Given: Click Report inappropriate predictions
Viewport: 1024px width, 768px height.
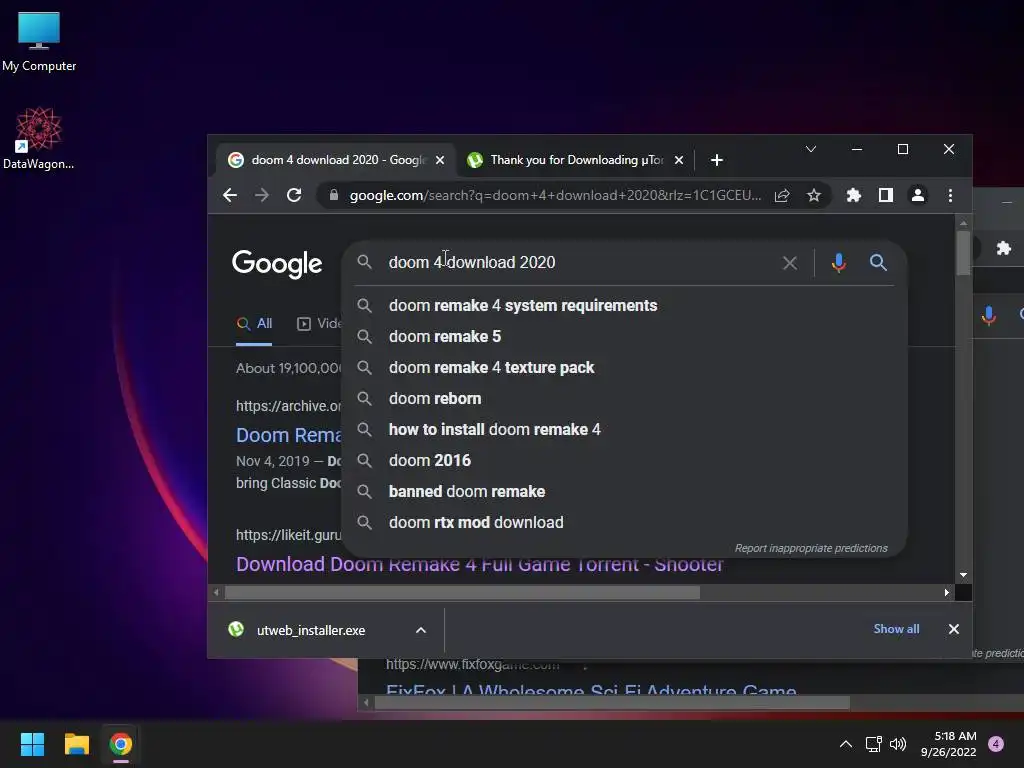Looking at the screenshot, I should tap(811, 549).
